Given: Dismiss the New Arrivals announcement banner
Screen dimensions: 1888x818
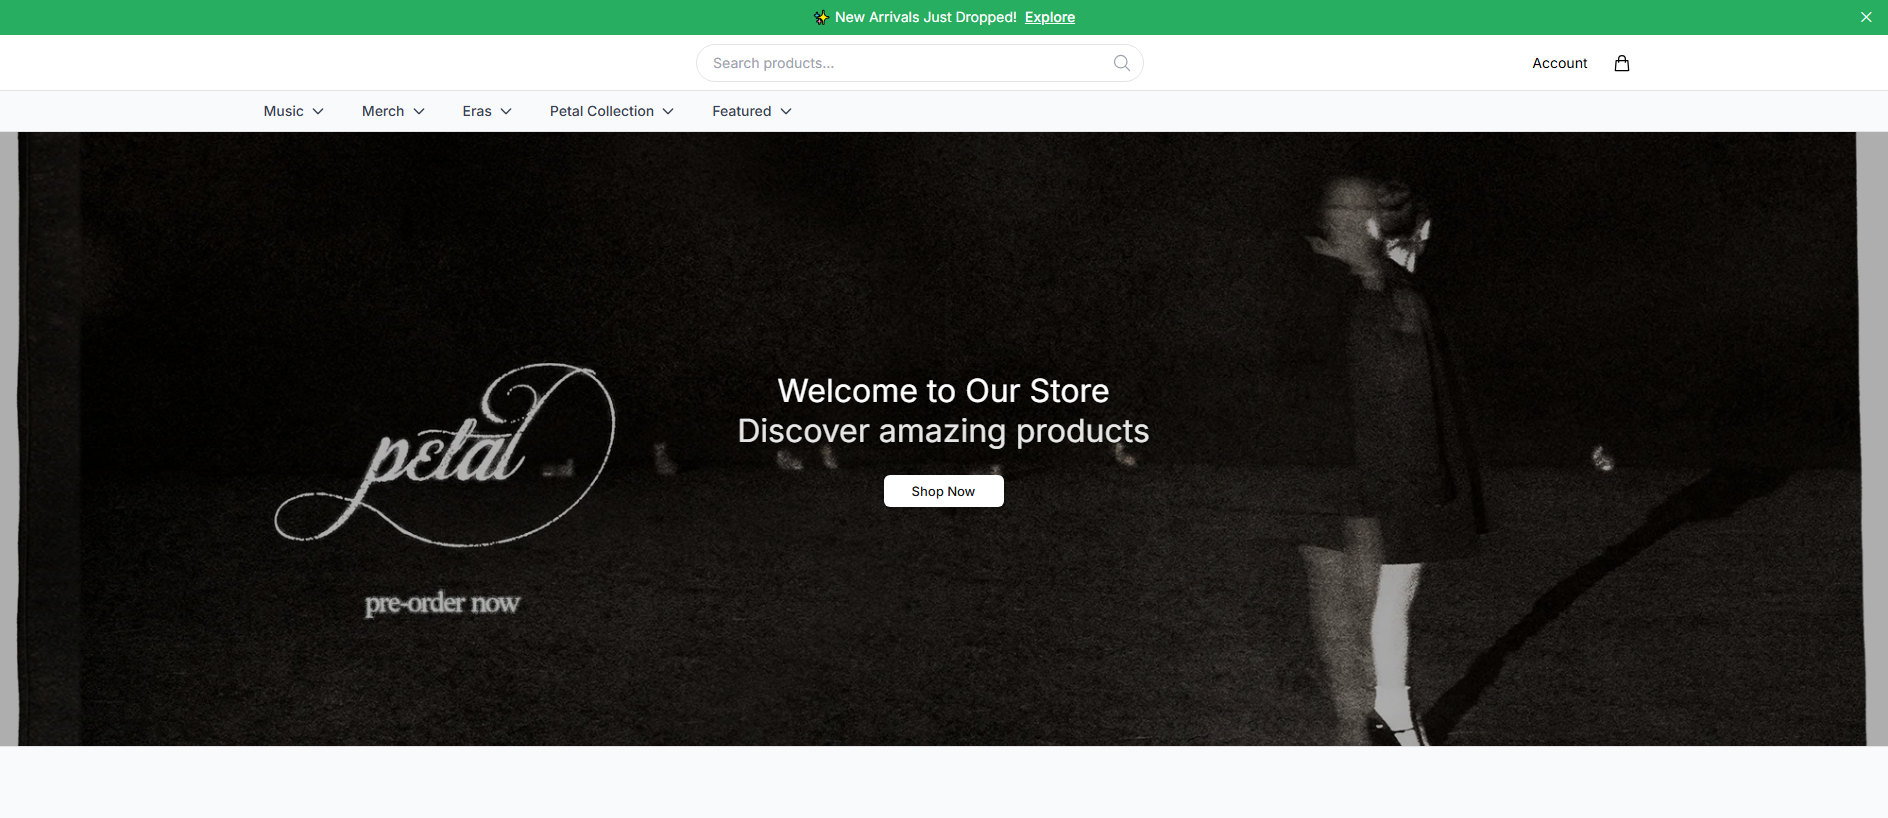Looking at the screenshot, I should 1866,17.
